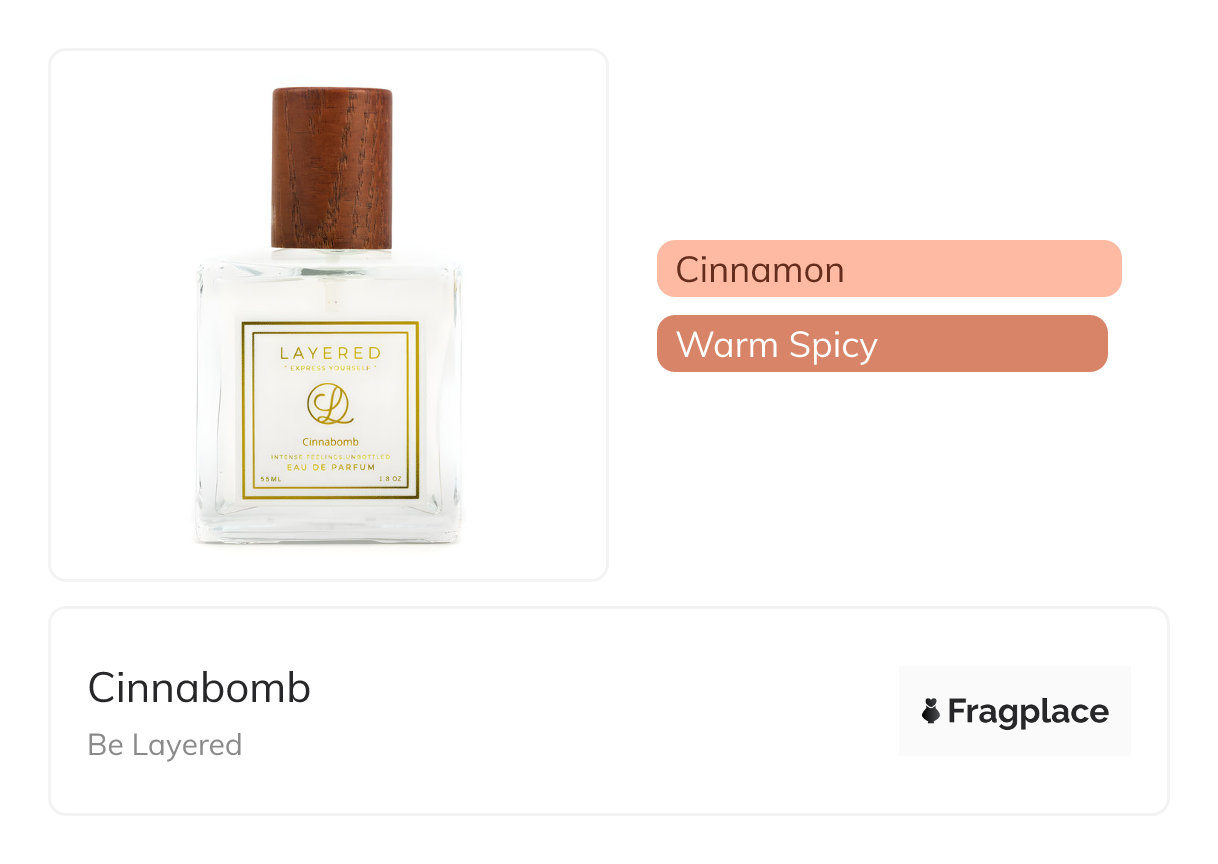Click the Fragplace logo icon
This screenshot has height=864, width=1218.
931,711
